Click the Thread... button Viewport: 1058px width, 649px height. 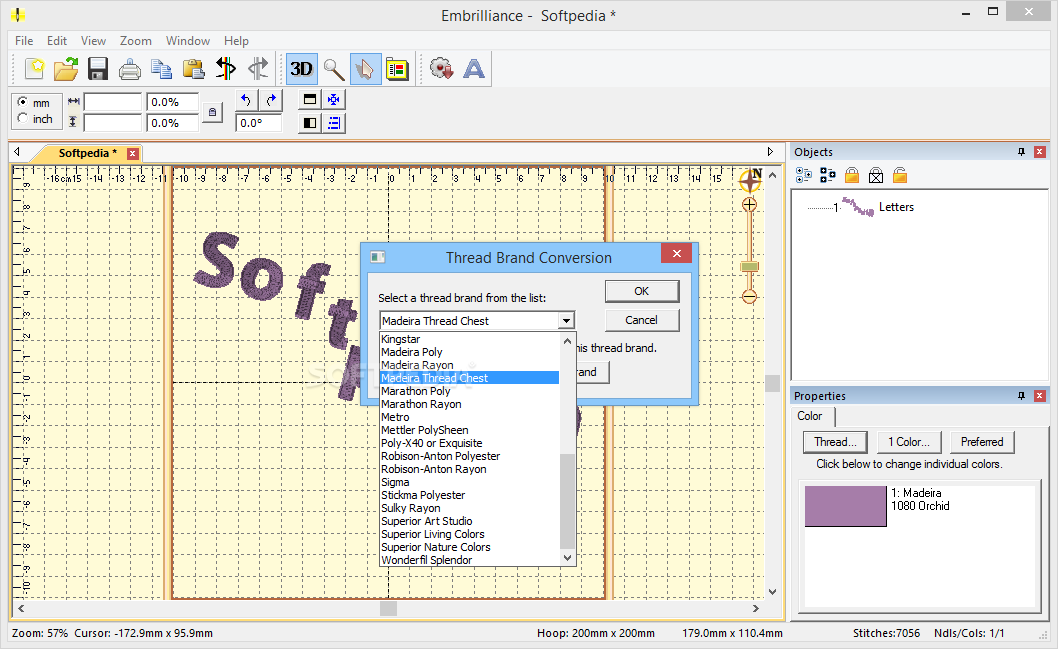tap(835, 442)
